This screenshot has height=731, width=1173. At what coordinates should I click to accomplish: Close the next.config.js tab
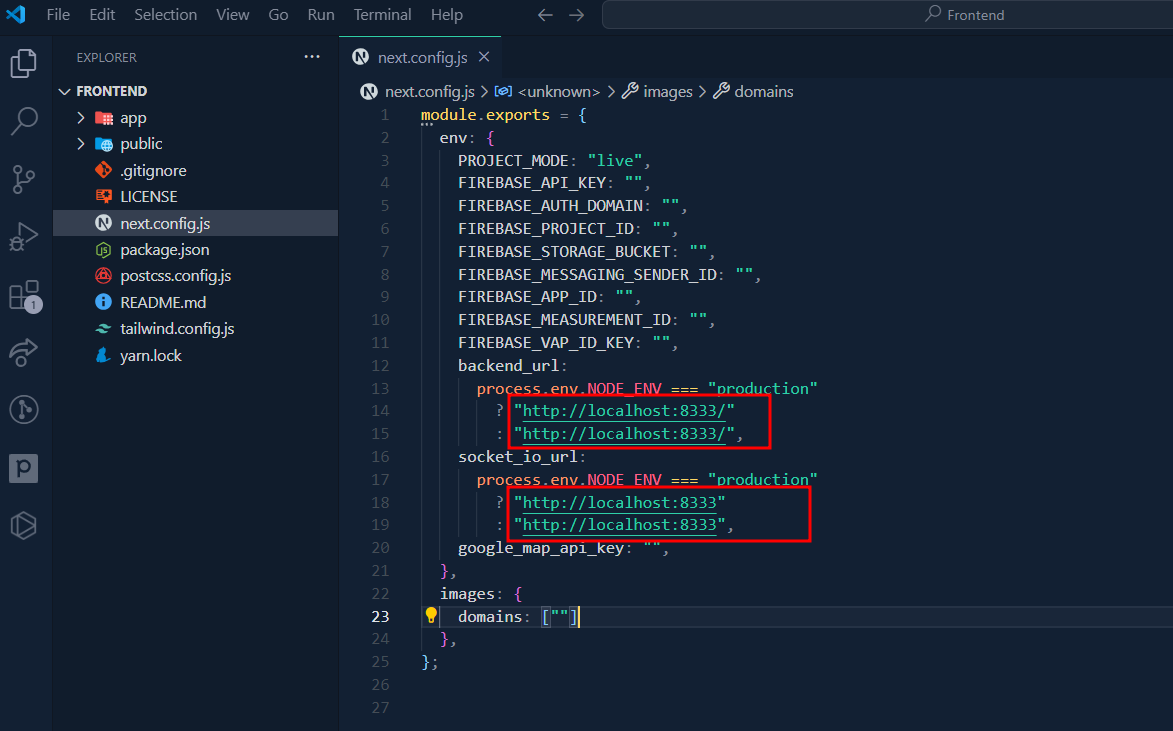[484, 57]
